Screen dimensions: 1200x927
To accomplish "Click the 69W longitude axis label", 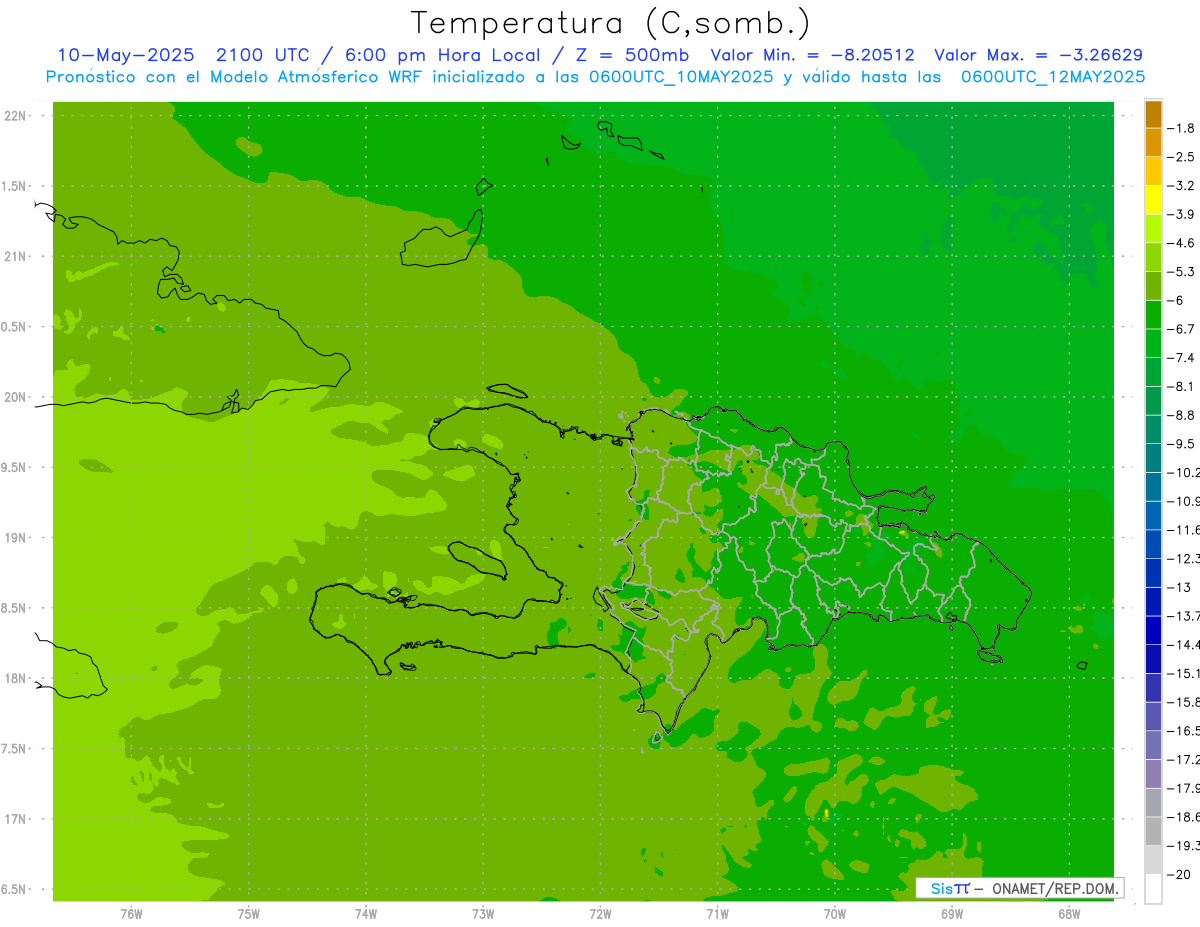I will click(952, 913).
